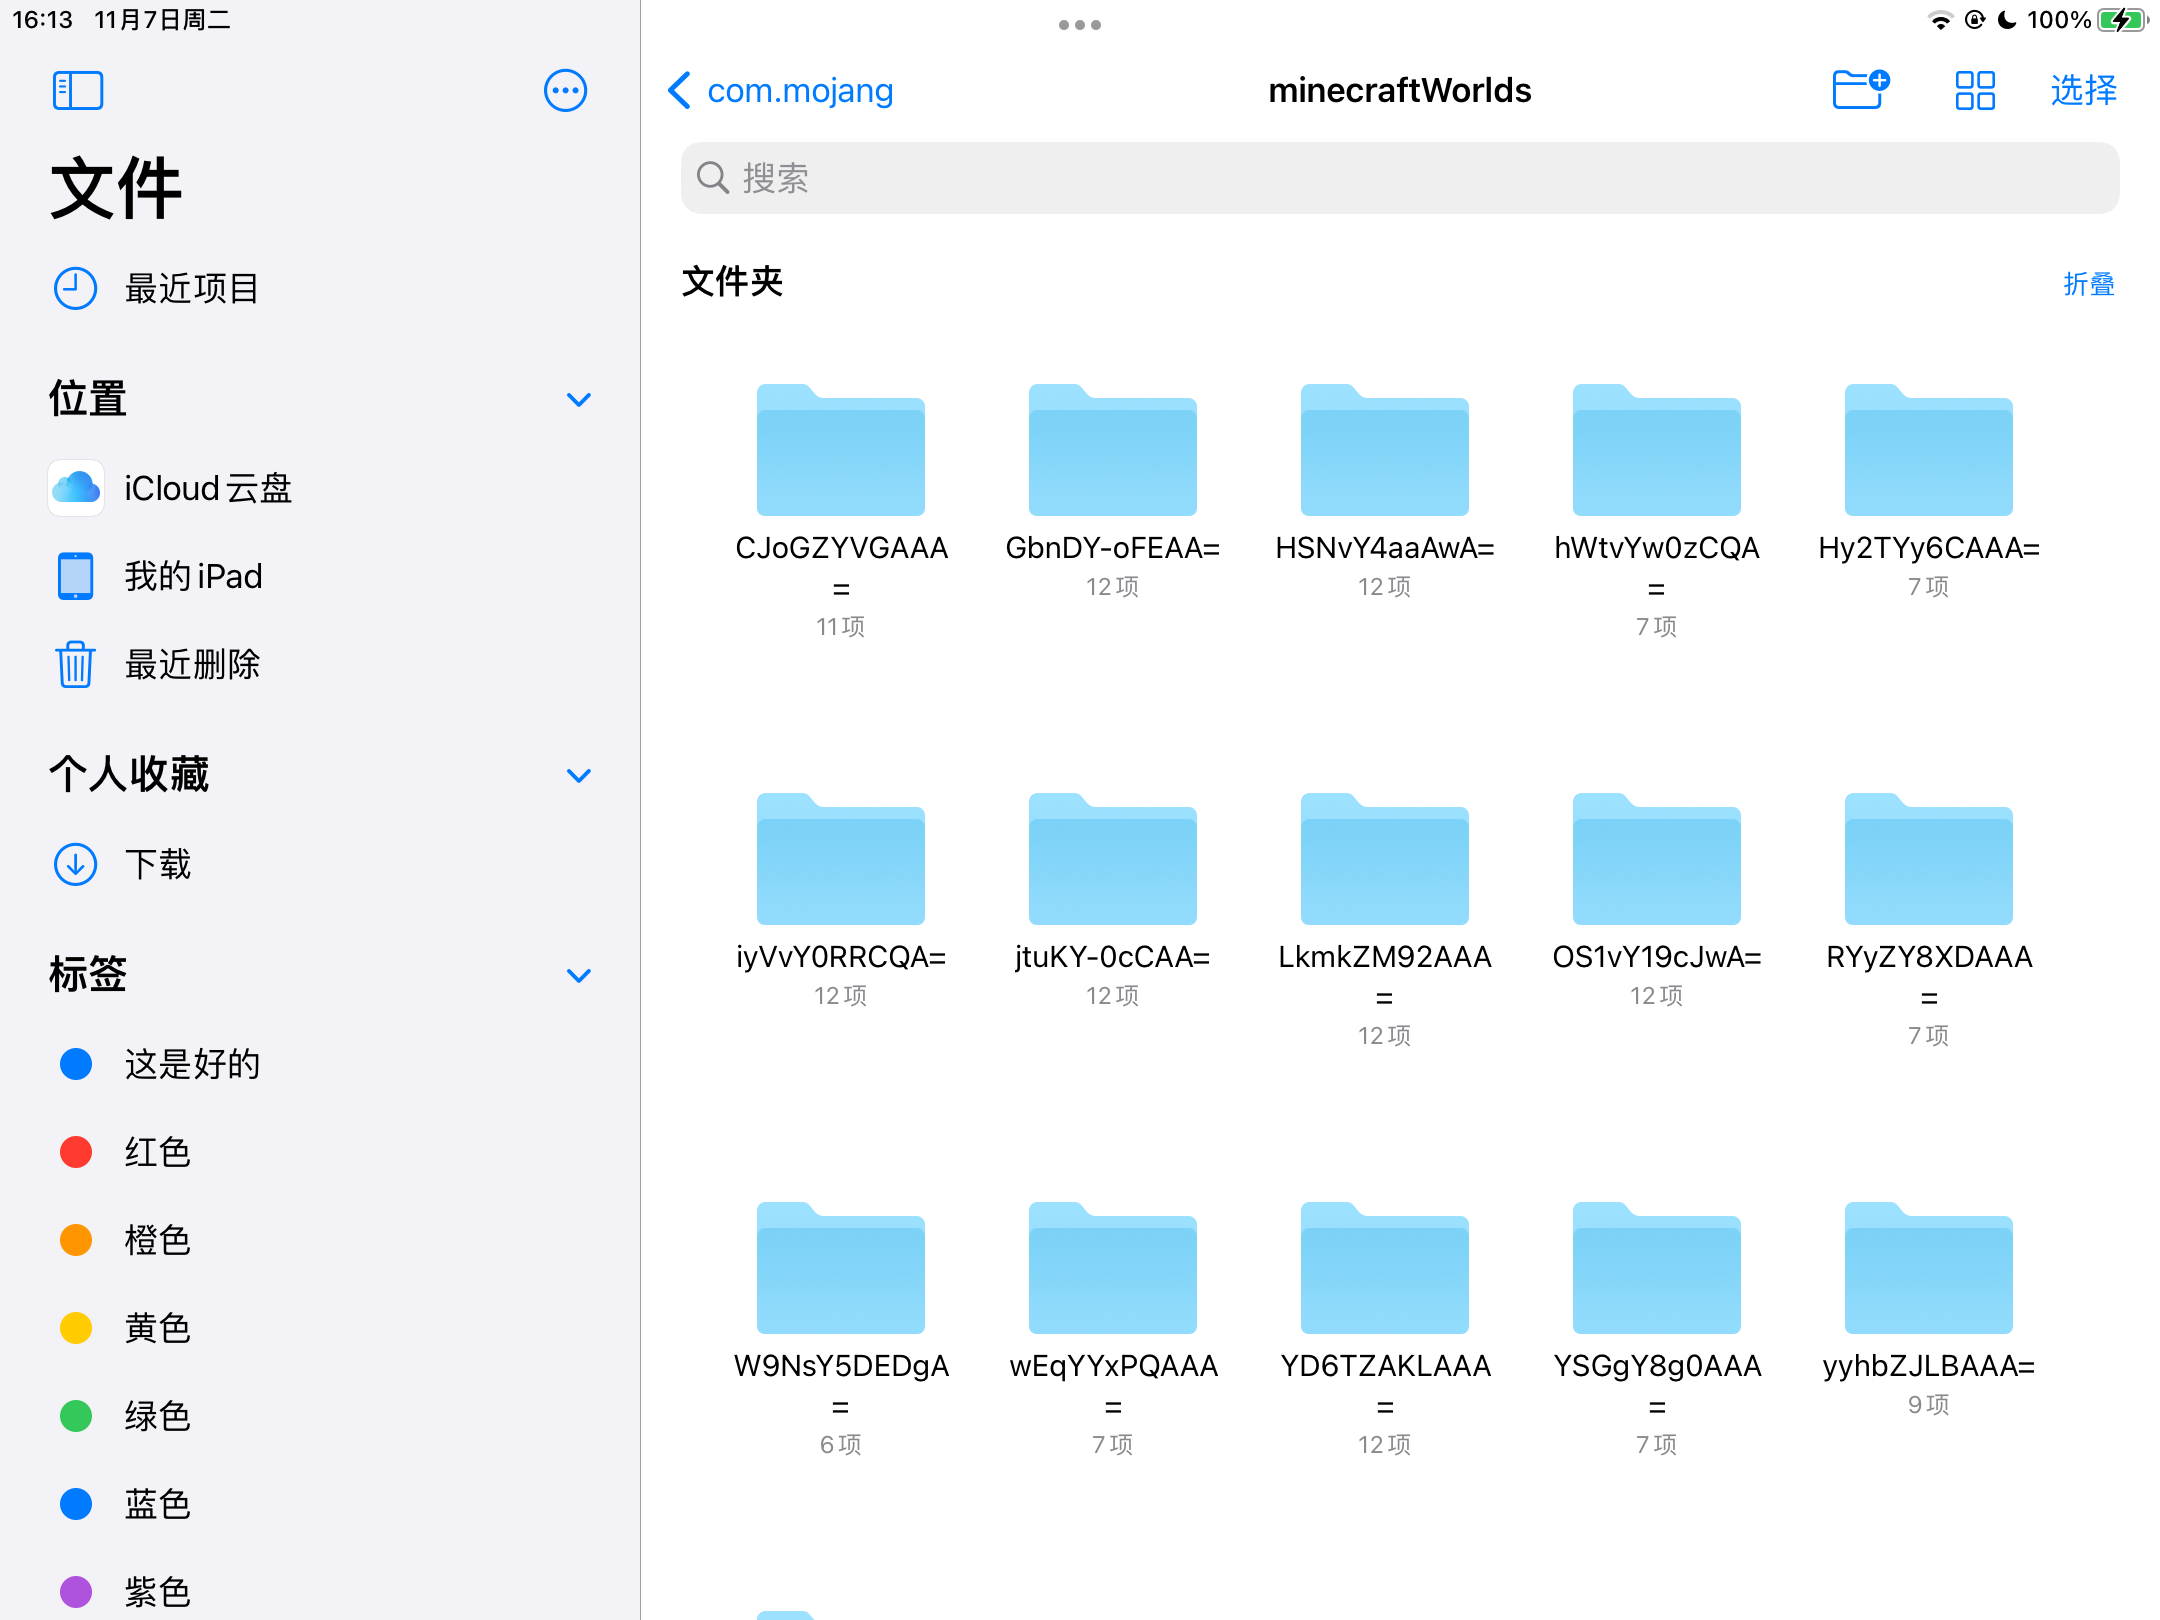This screenshot has height=1620, width=2160.
Task: Select the 黄色 tag
Action: (320, 1328)
